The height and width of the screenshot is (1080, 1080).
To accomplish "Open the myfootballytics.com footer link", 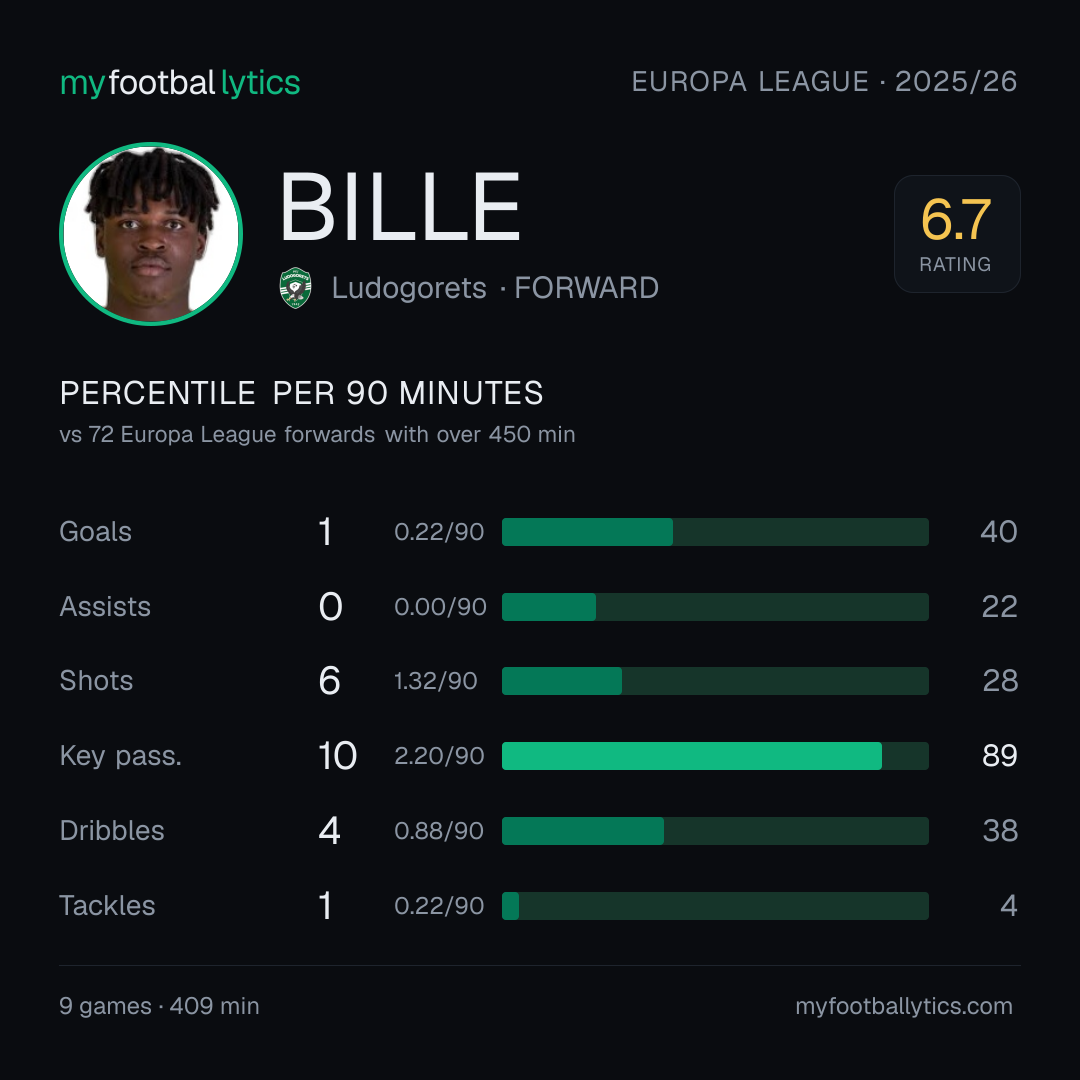I will click(x=904, y=1006).
